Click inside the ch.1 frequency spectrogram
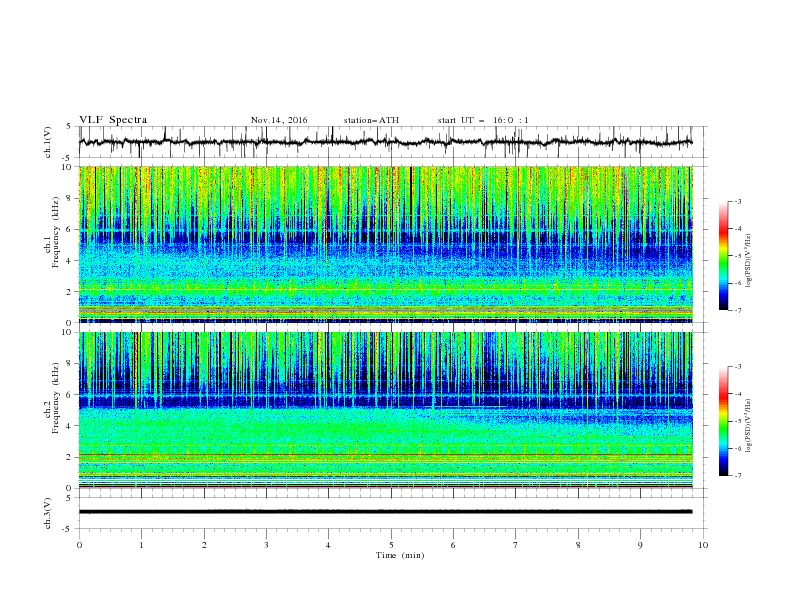The width and height of the screenshot is (792, 612). click(x=385, y=244)
